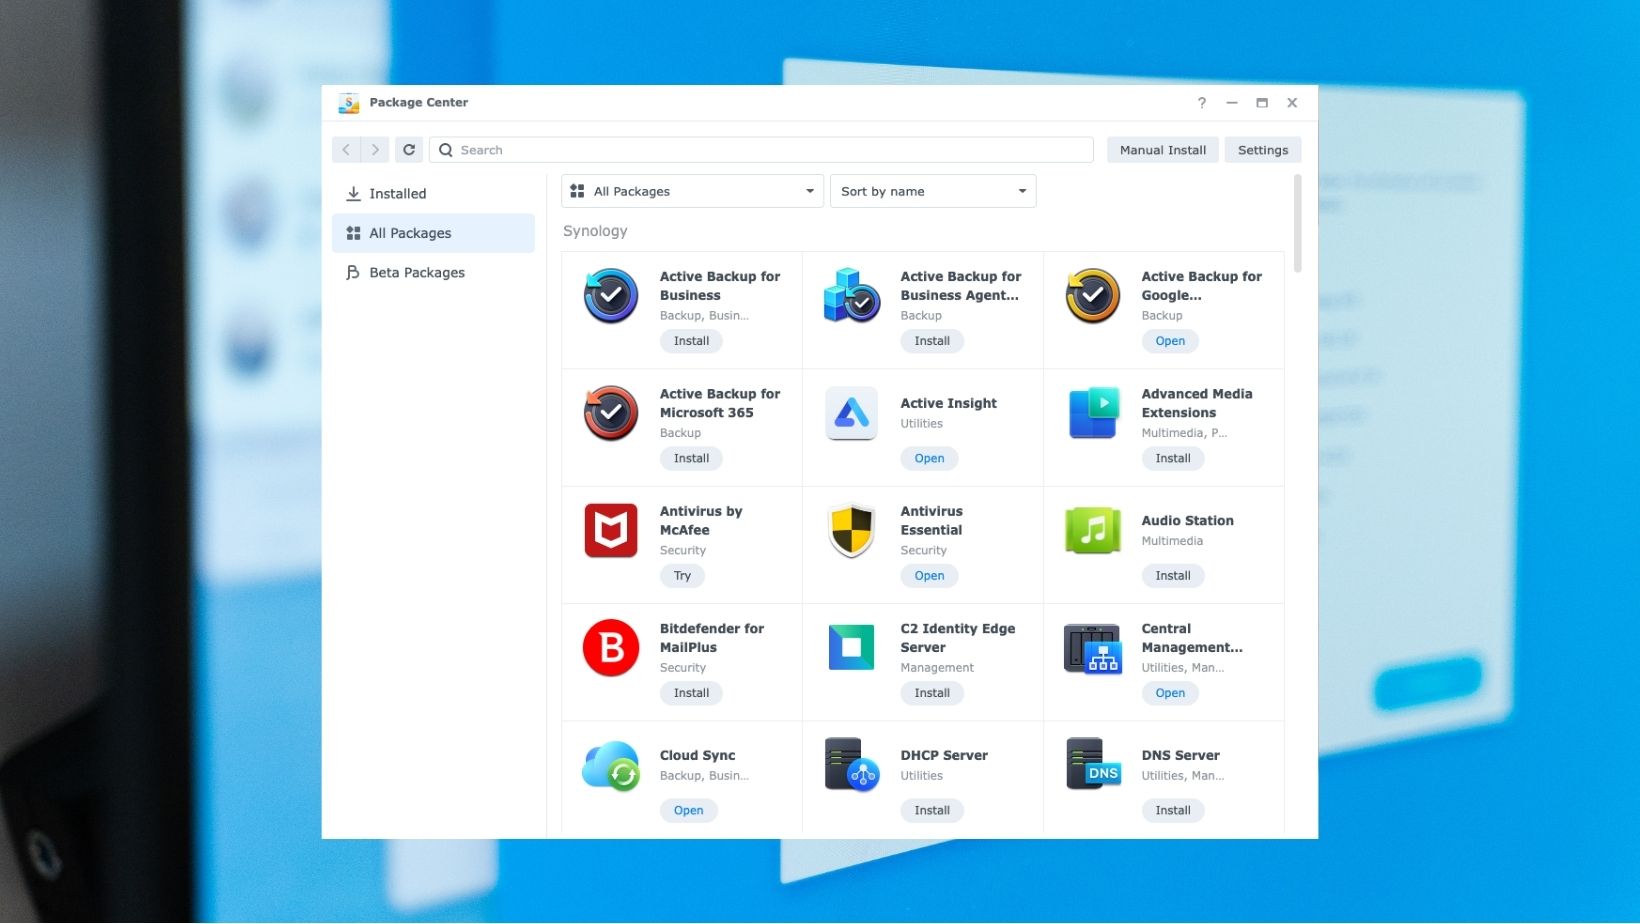Install Advanced Media Extensions
The width and height of the screenshot is (1640, 924).
tap(1173, 458)
